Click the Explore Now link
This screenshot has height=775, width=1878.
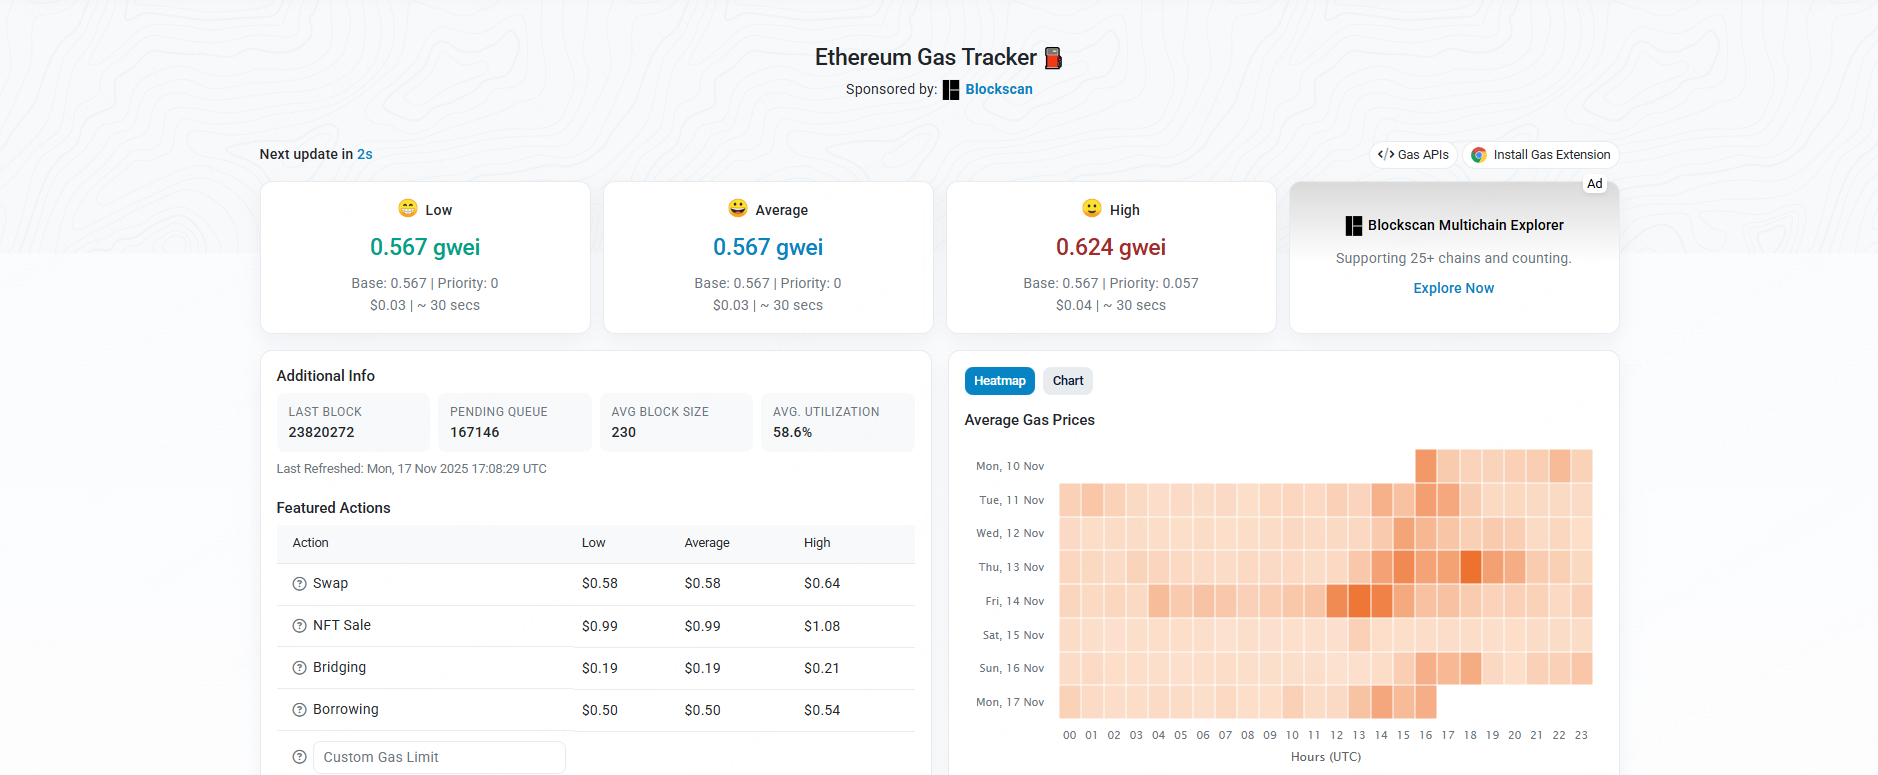(1453, 288)
